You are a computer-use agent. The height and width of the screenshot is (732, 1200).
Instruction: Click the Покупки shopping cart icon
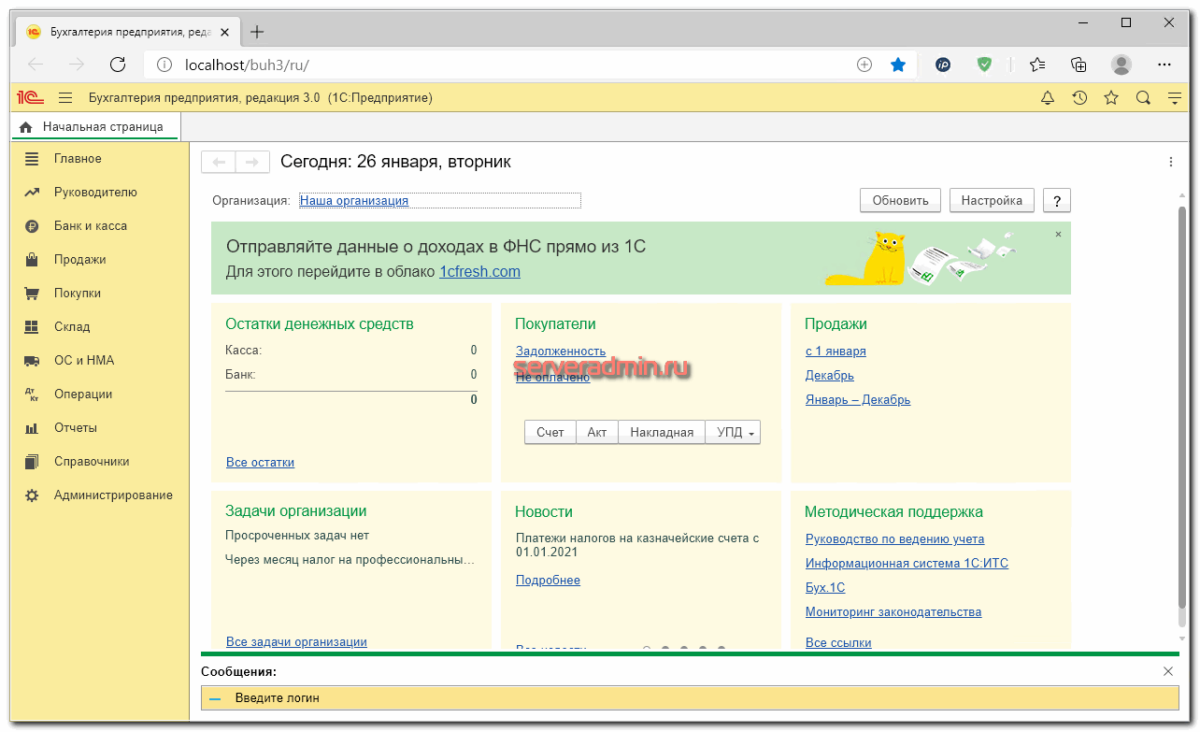pyautogui.click(x=30, y=293)
